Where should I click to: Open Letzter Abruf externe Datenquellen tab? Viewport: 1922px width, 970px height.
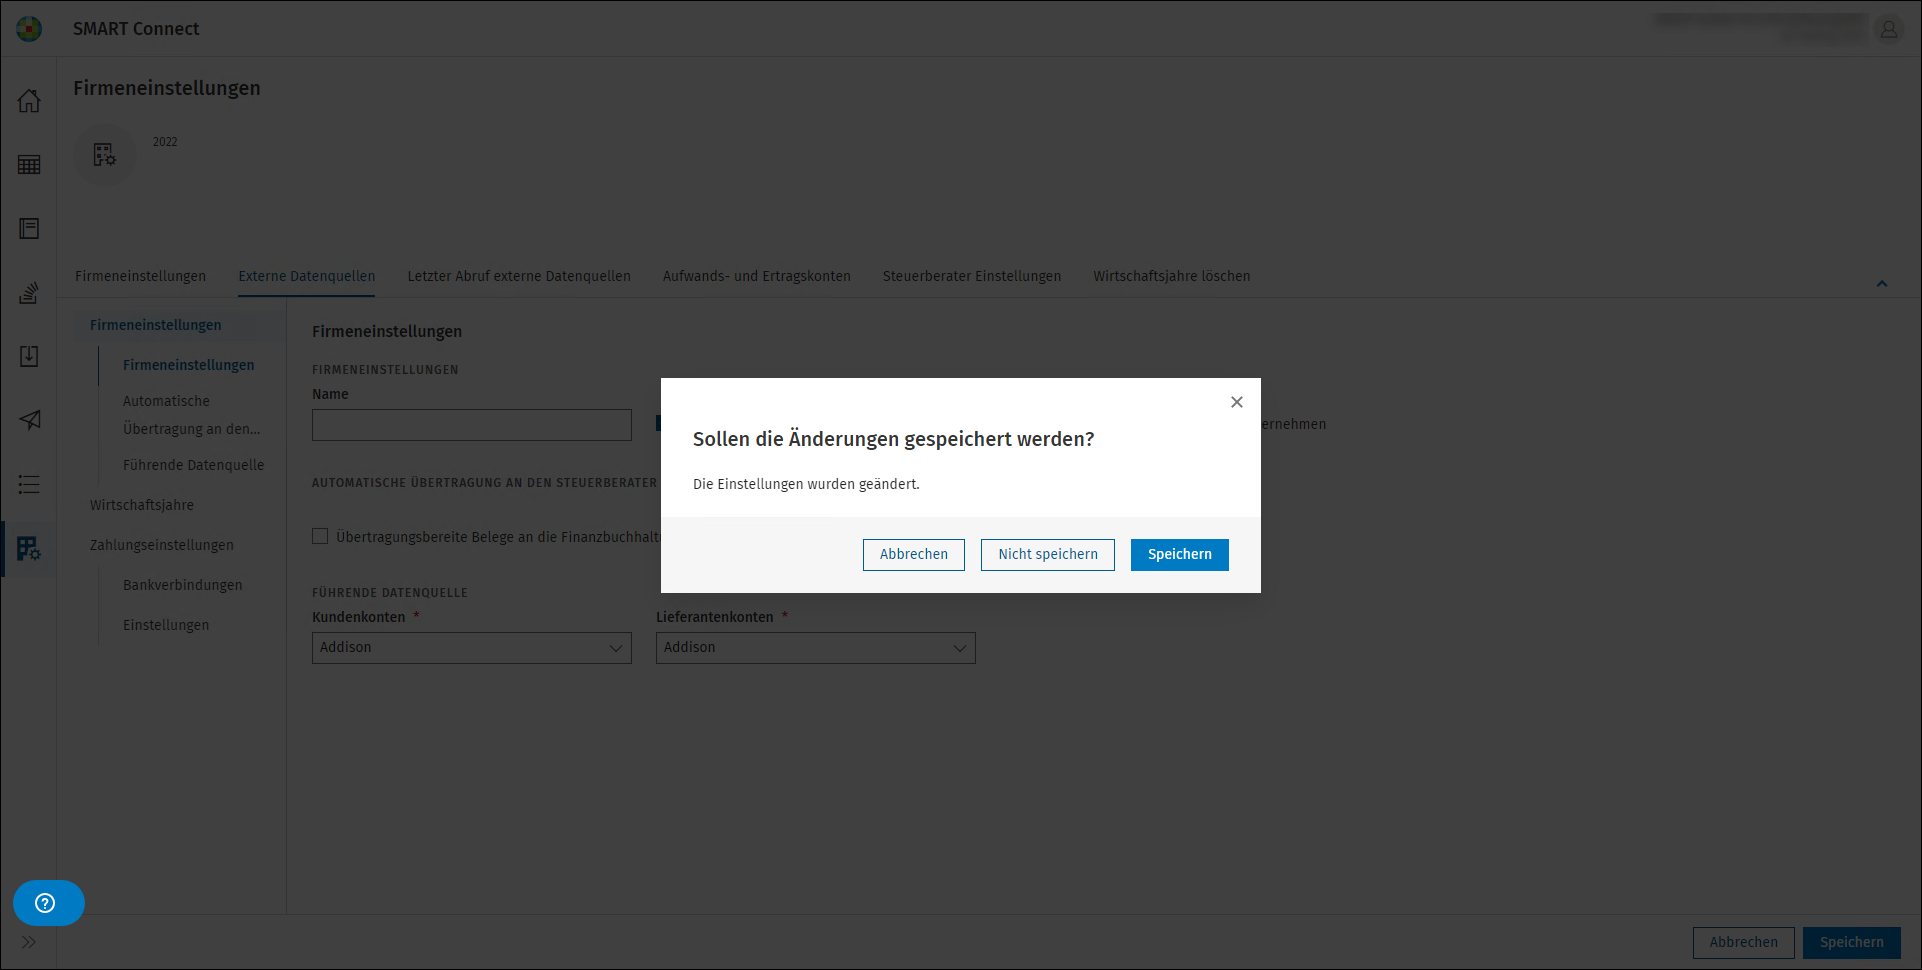point(519,277)
